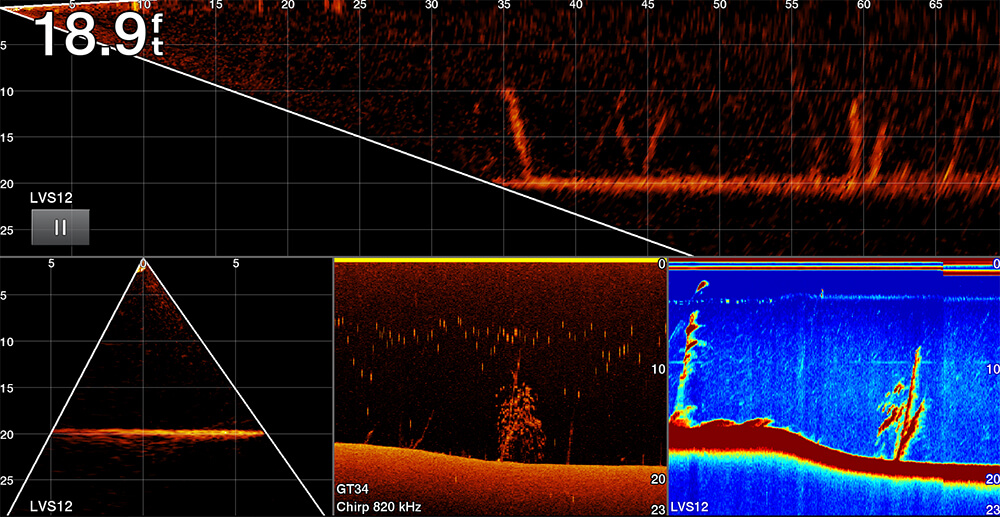Click the GT34 transducer label
The image size is (1000, 517).
coord(354,489)
